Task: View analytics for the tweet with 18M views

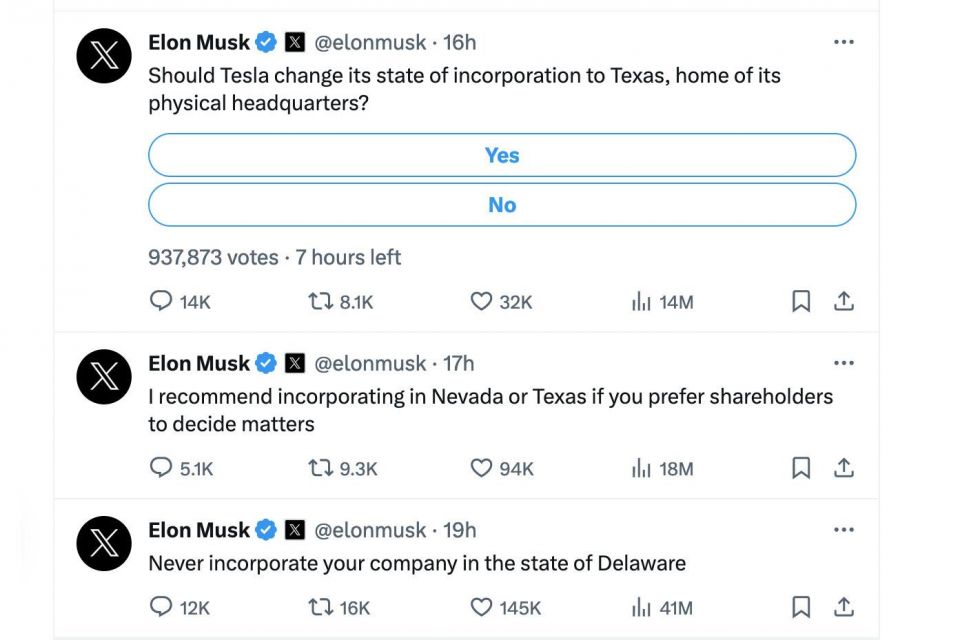Action: click(640, 468)
